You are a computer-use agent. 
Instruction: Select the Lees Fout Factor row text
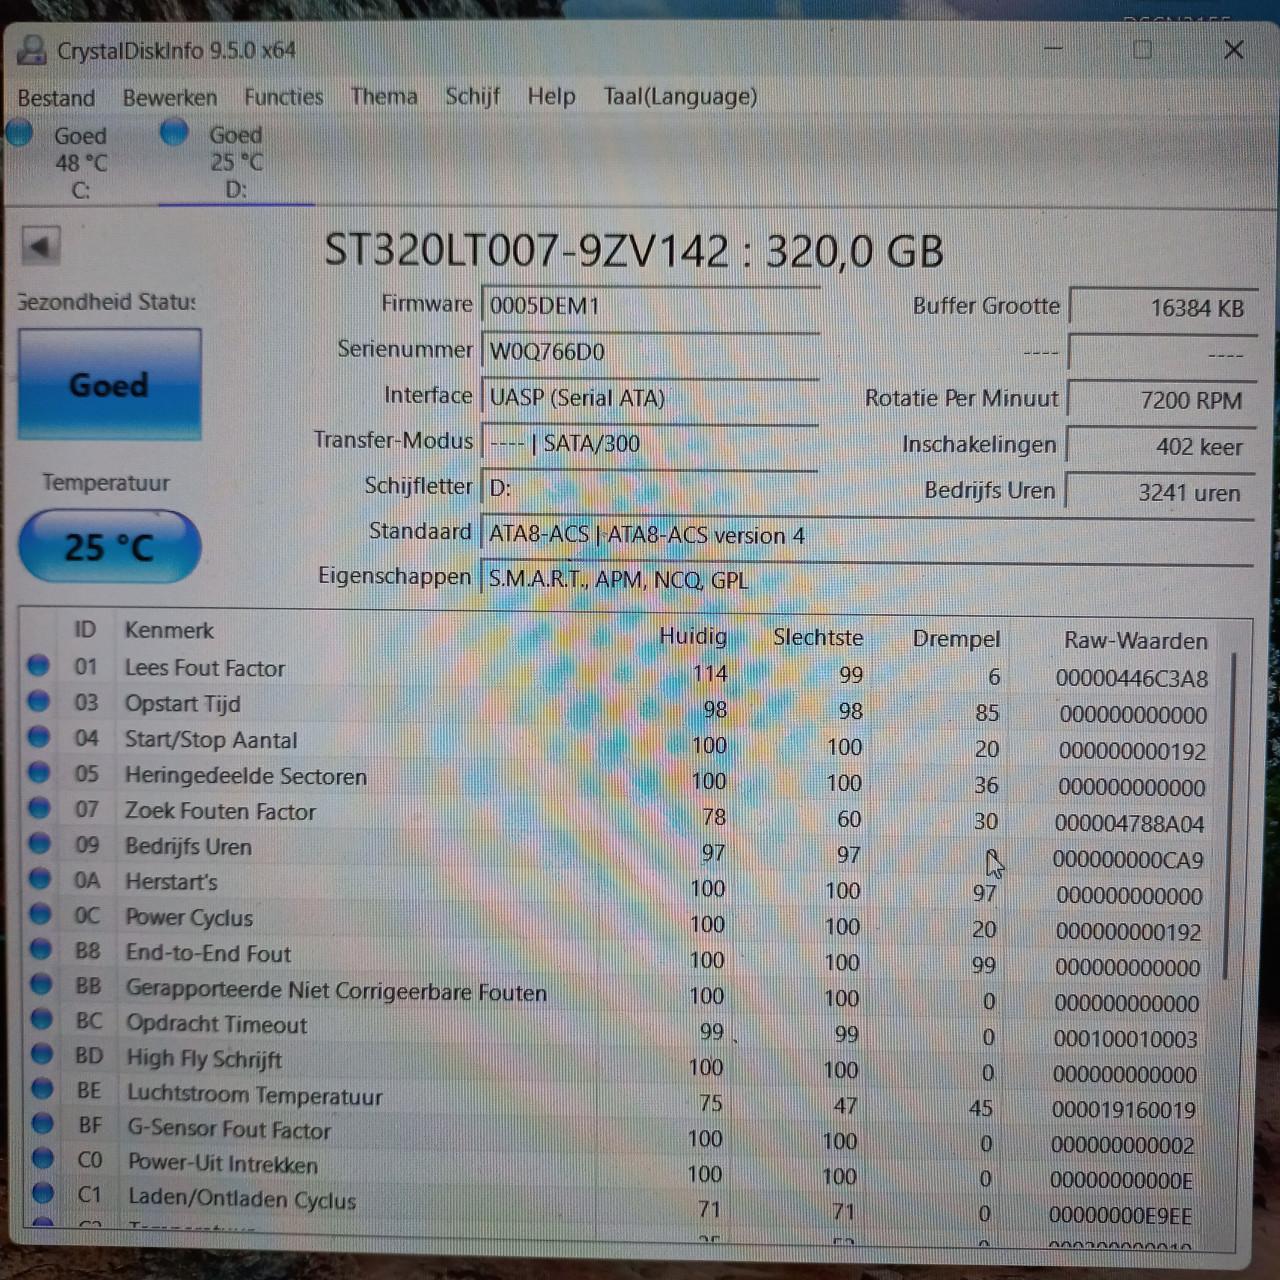(x=204, y=668)
